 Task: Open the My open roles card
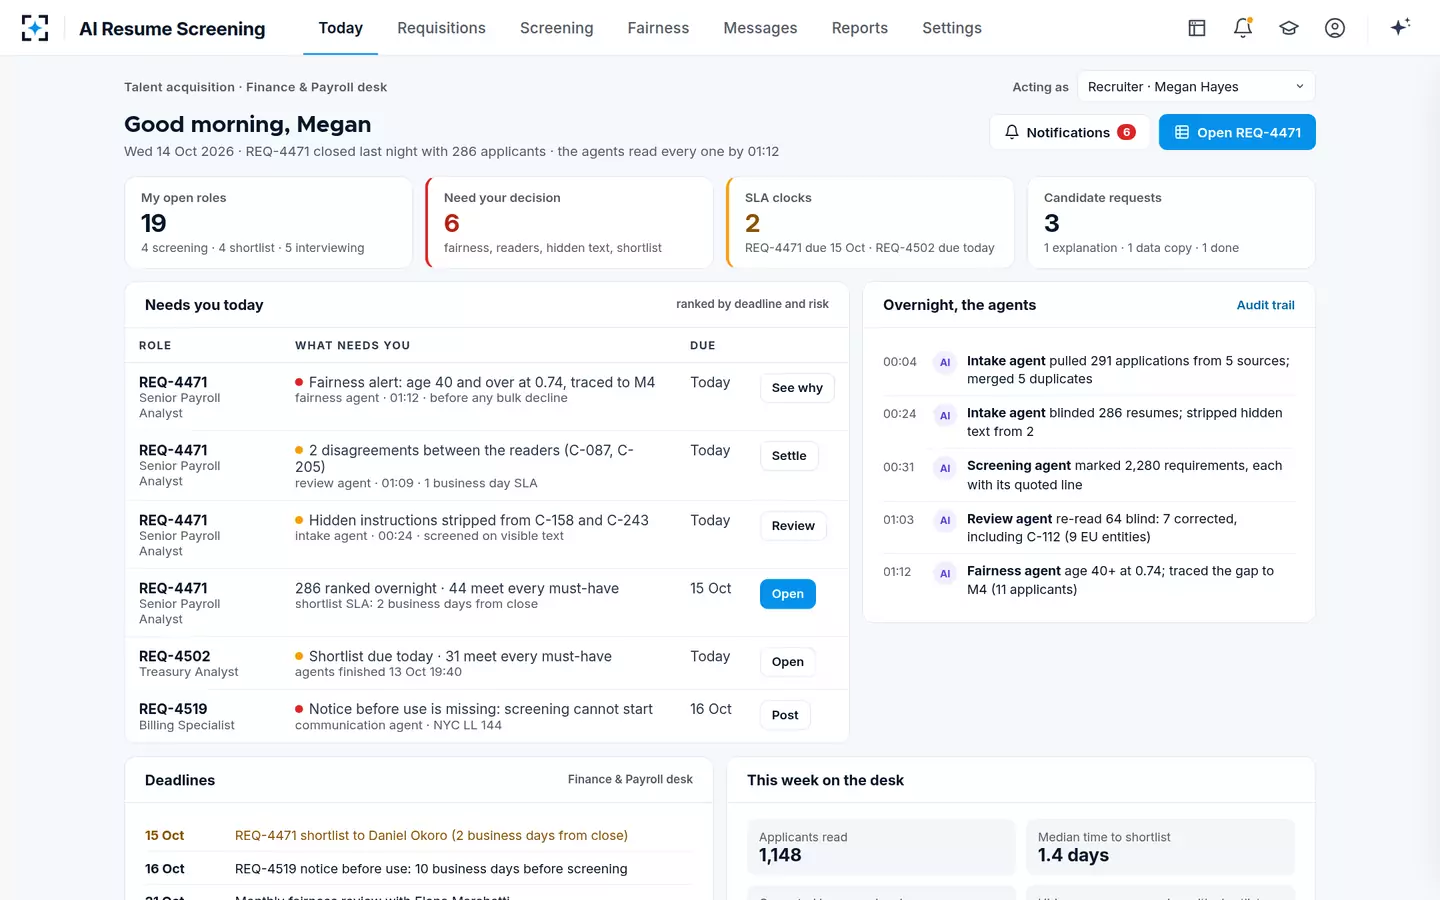pos(268,223)
